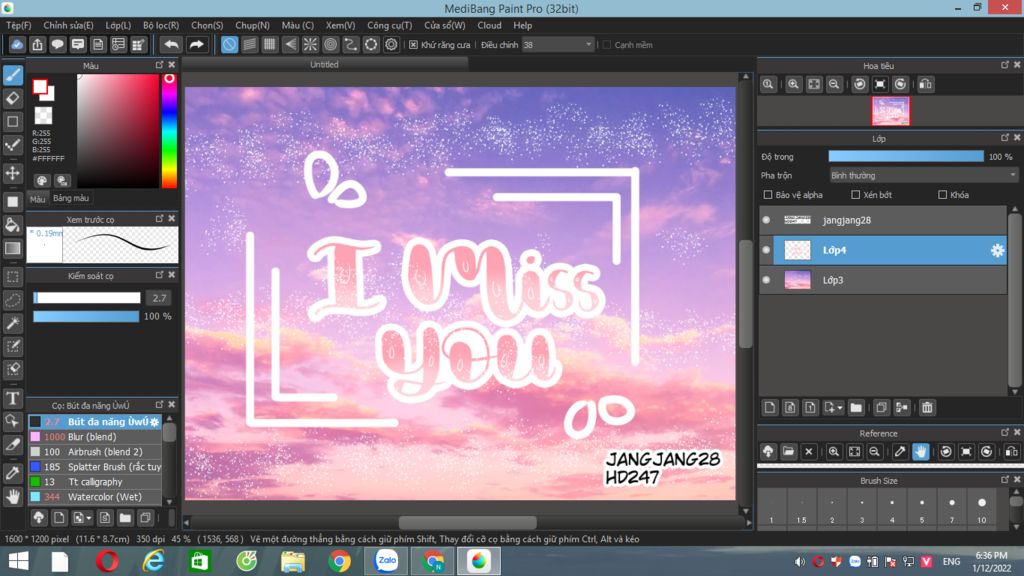Click the brush size value 2.7 field
1024x576 pixels.
coord(159,298)
